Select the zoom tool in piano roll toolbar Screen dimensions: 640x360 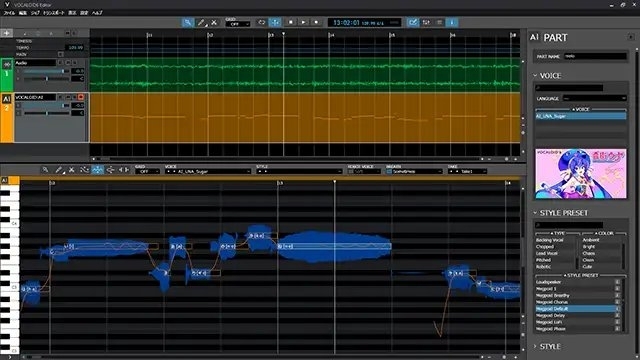pos(45,170)
